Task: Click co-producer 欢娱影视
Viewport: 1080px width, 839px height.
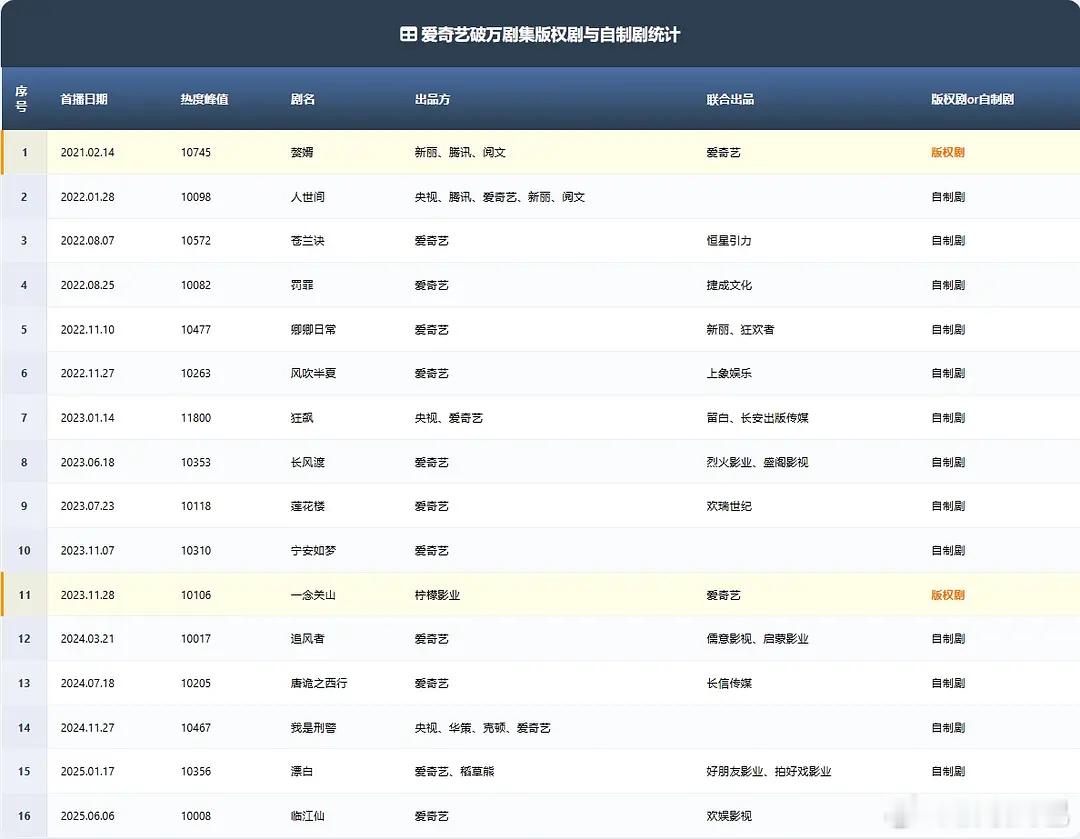Action: coord(729,816)
